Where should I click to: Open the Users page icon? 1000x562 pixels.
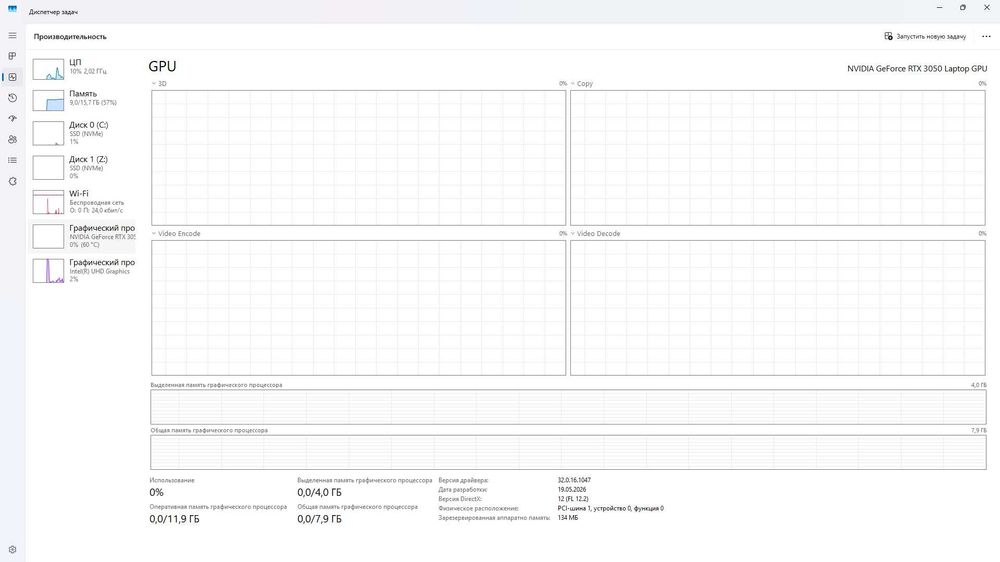(x=12, y=140)
